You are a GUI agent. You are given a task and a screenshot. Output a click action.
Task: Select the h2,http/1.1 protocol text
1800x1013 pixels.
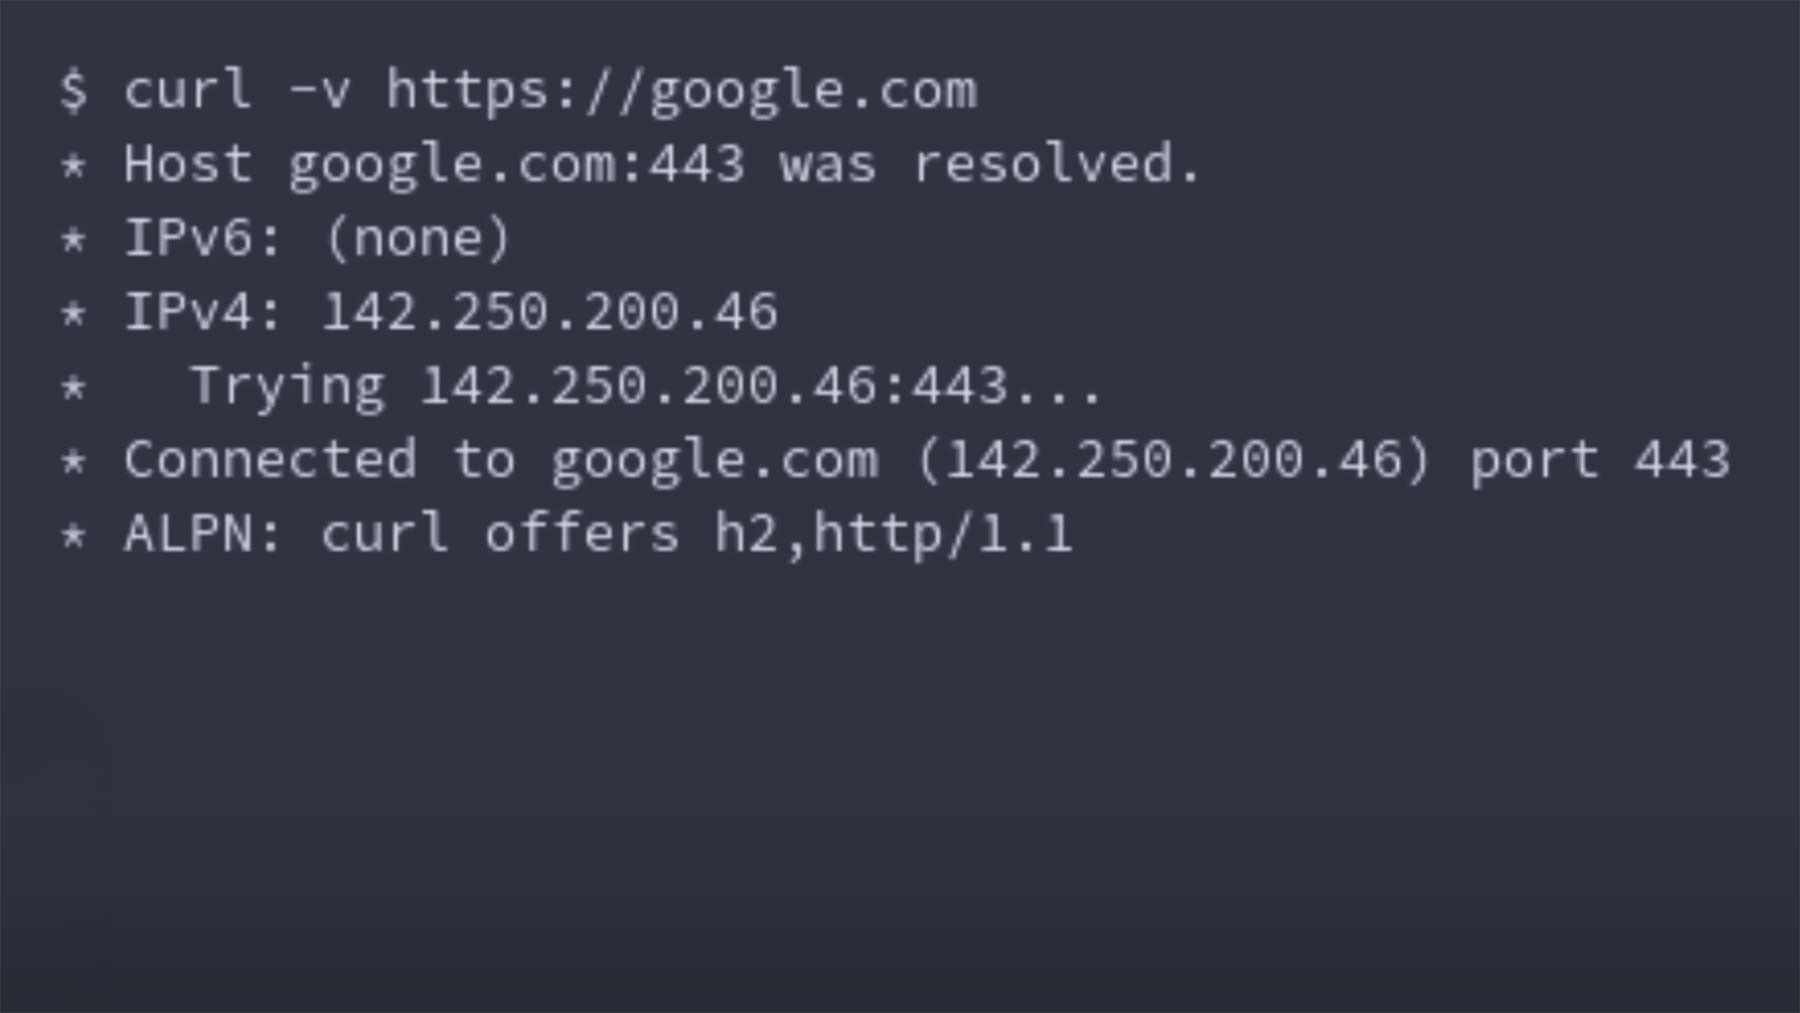click(893, 535)
